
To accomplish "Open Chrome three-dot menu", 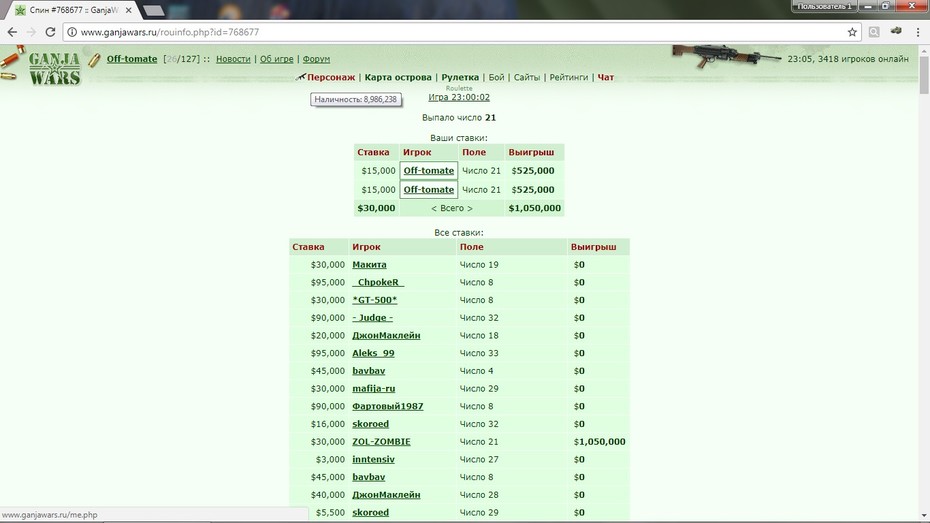I will pyautogui.click(x=918, y=32).
